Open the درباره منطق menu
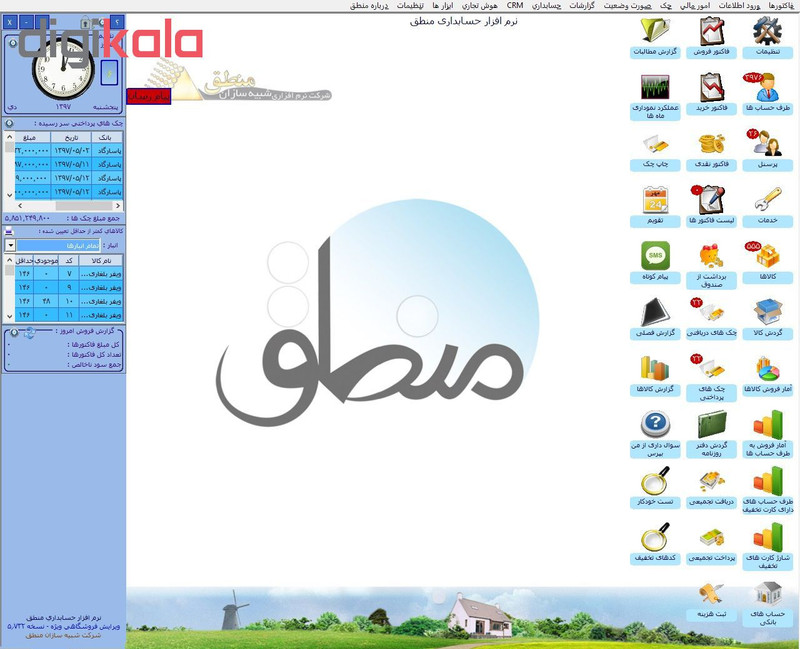Image resolution: width=800 pixels, height=649 pixels. coord(369,6)
